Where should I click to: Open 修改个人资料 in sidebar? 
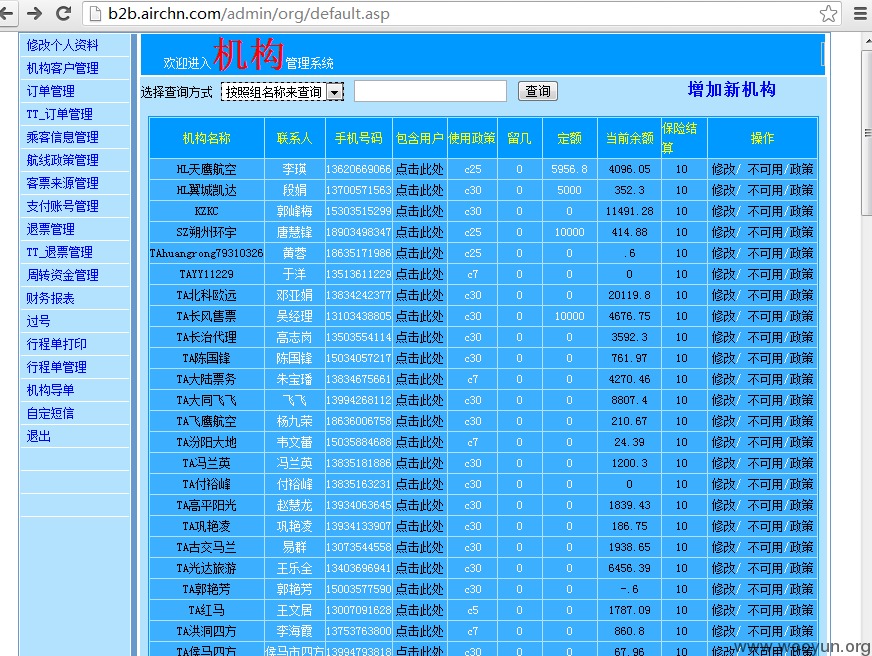[x=62, y=45]
